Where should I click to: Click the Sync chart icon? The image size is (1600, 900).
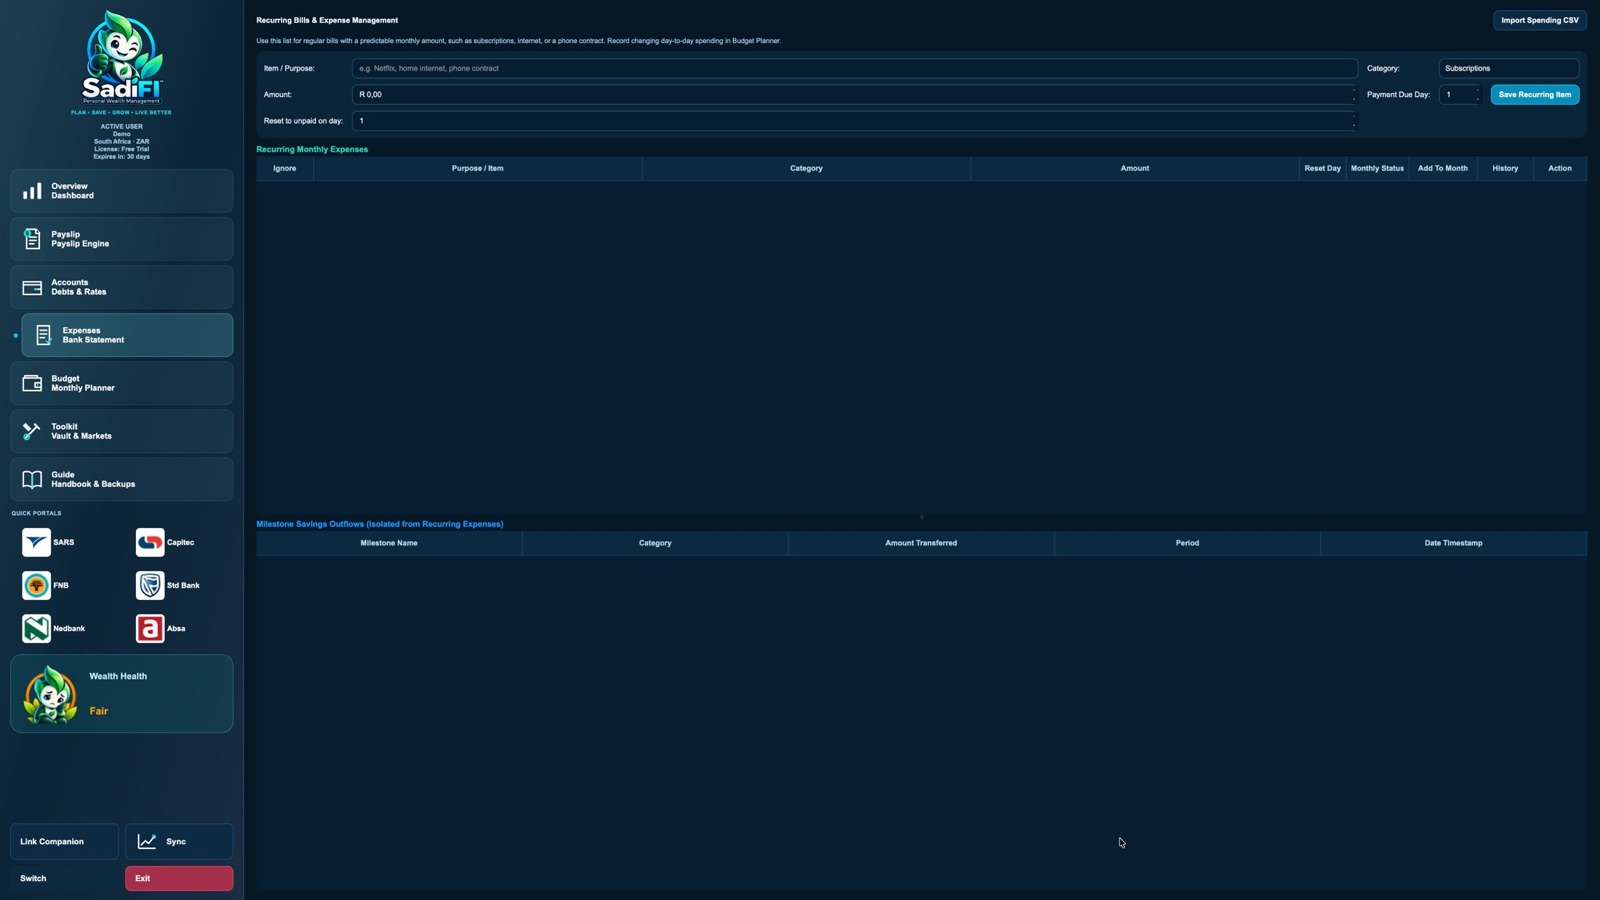pyautogui.click(x=147, y=841)
